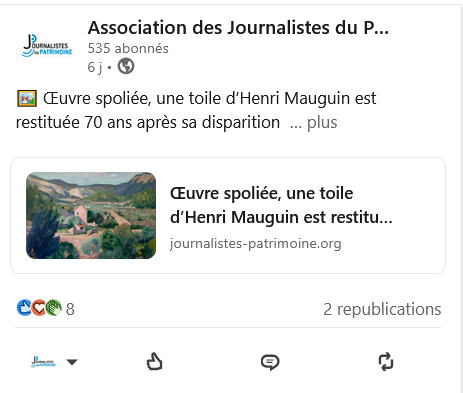
Task: Click the red heart reaction icon
Action: (39, 307)
